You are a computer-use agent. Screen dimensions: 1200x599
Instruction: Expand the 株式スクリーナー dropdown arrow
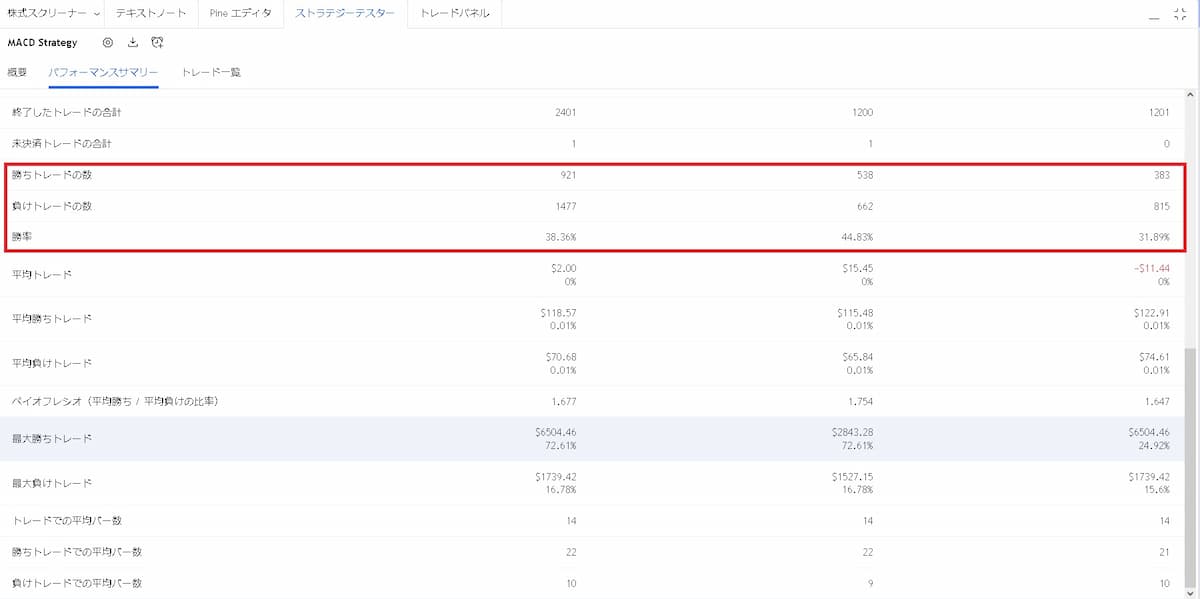(x=97, y=14)
